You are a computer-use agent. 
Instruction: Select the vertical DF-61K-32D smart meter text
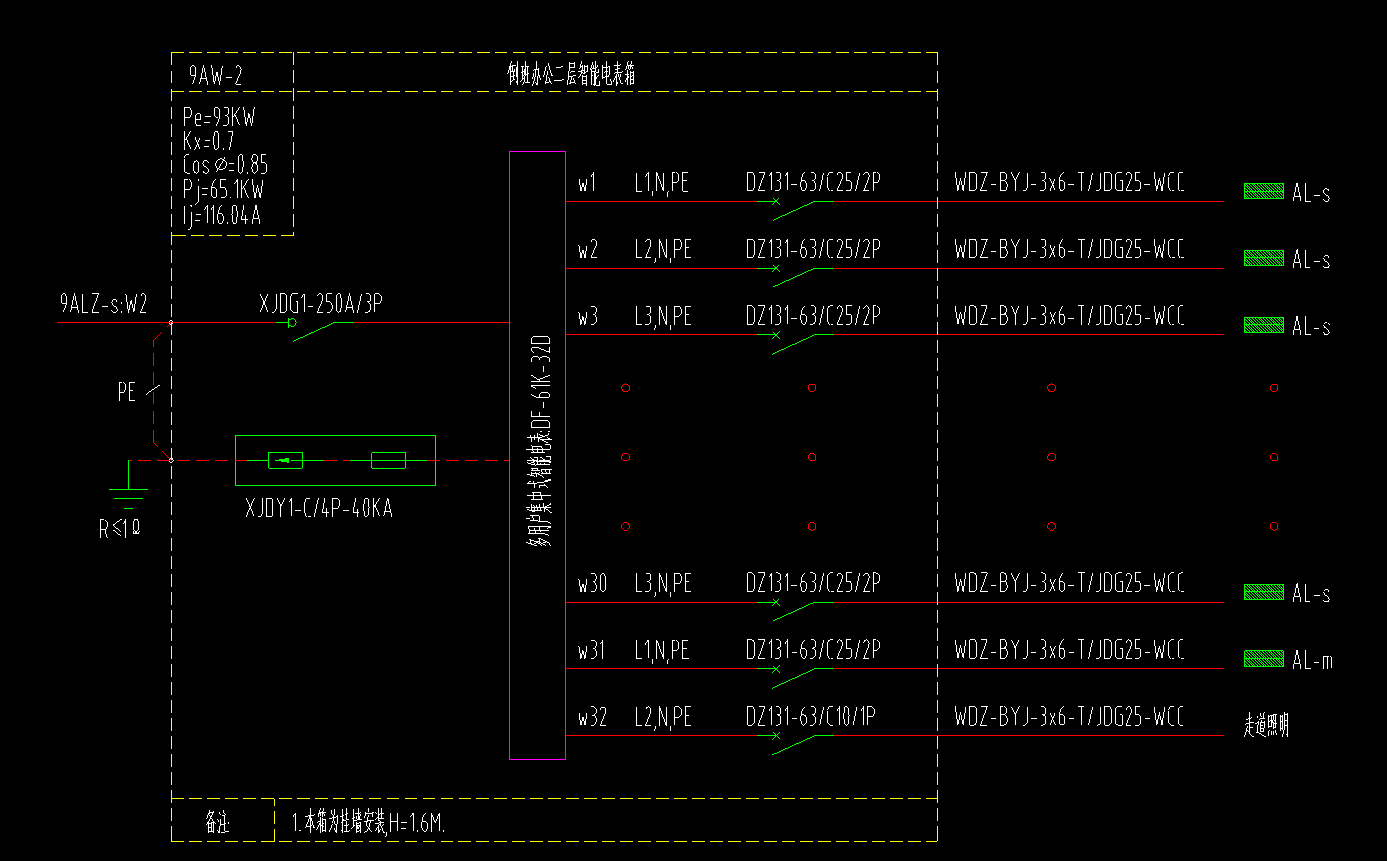(539, 440)
